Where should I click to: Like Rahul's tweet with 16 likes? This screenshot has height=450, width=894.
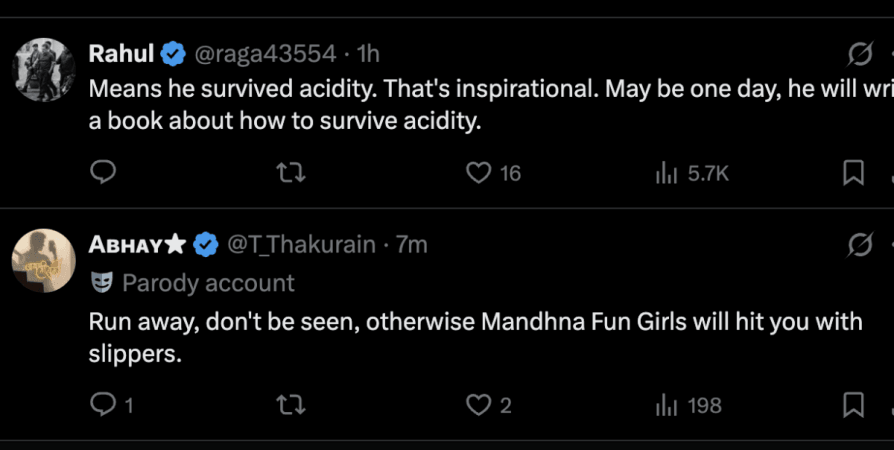pyautogui.click(x=479, y=174)
